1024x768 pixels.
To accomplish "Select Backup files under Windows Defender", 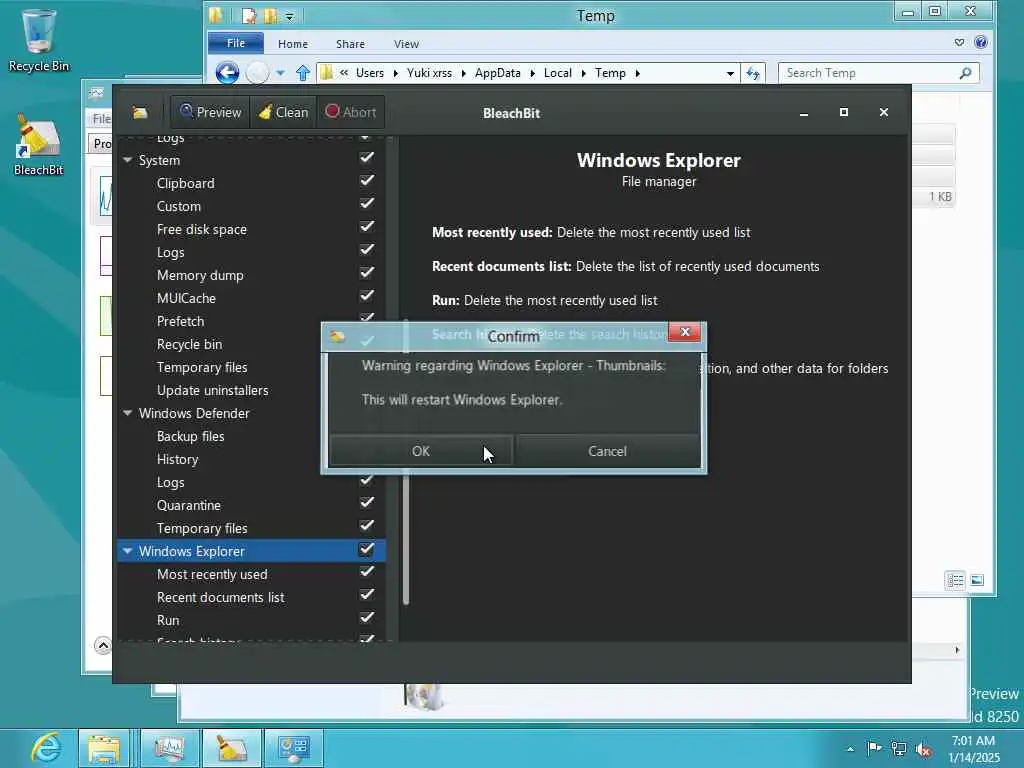I will coord(190,436).
